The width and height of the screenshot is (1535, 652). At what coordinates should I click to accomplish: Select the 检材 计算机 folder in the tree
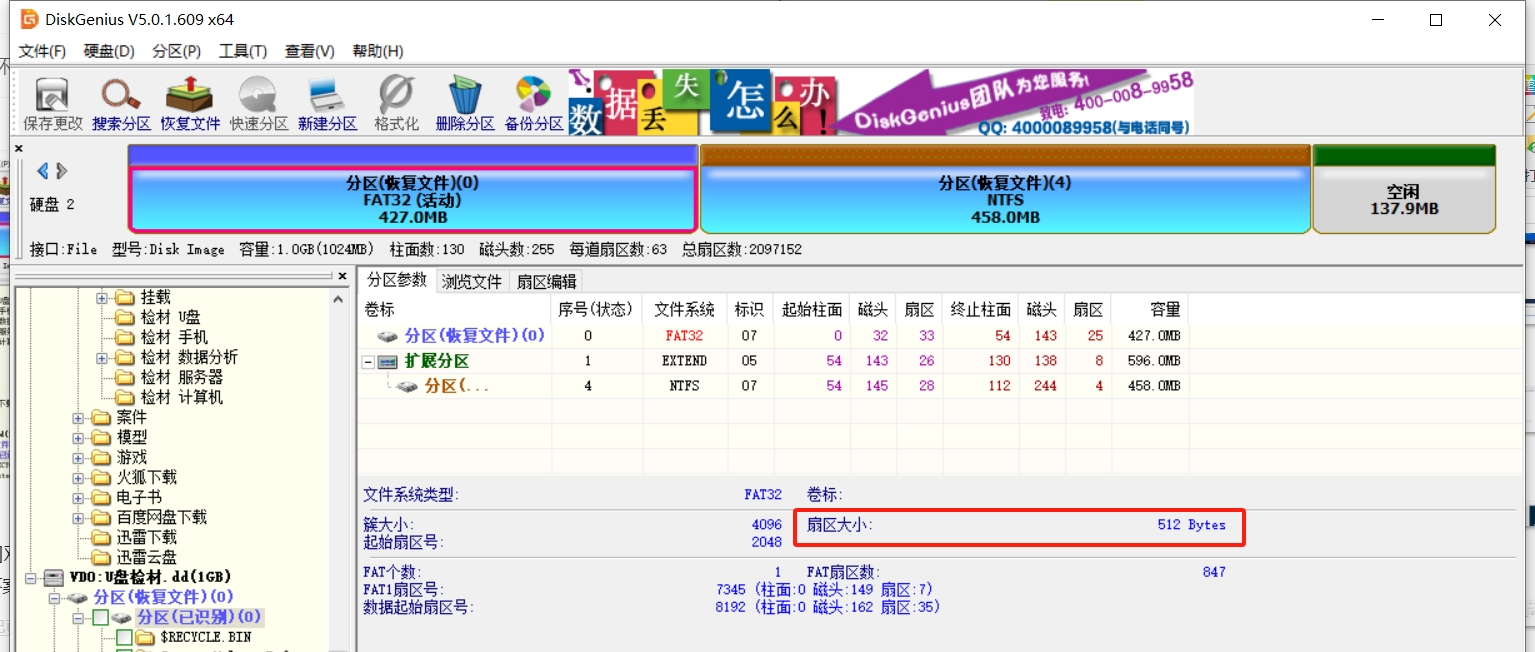(x=182, y=397)
